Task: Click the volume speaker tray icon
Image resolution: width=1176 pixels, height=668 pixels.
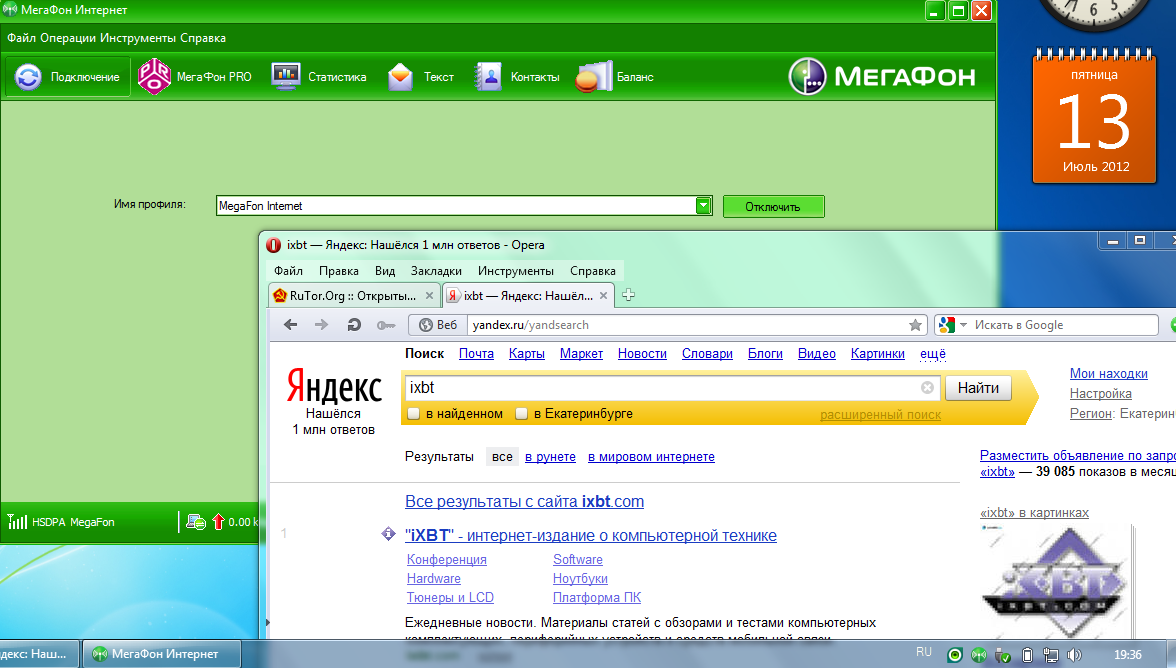Action: [x=1075, y=655]
